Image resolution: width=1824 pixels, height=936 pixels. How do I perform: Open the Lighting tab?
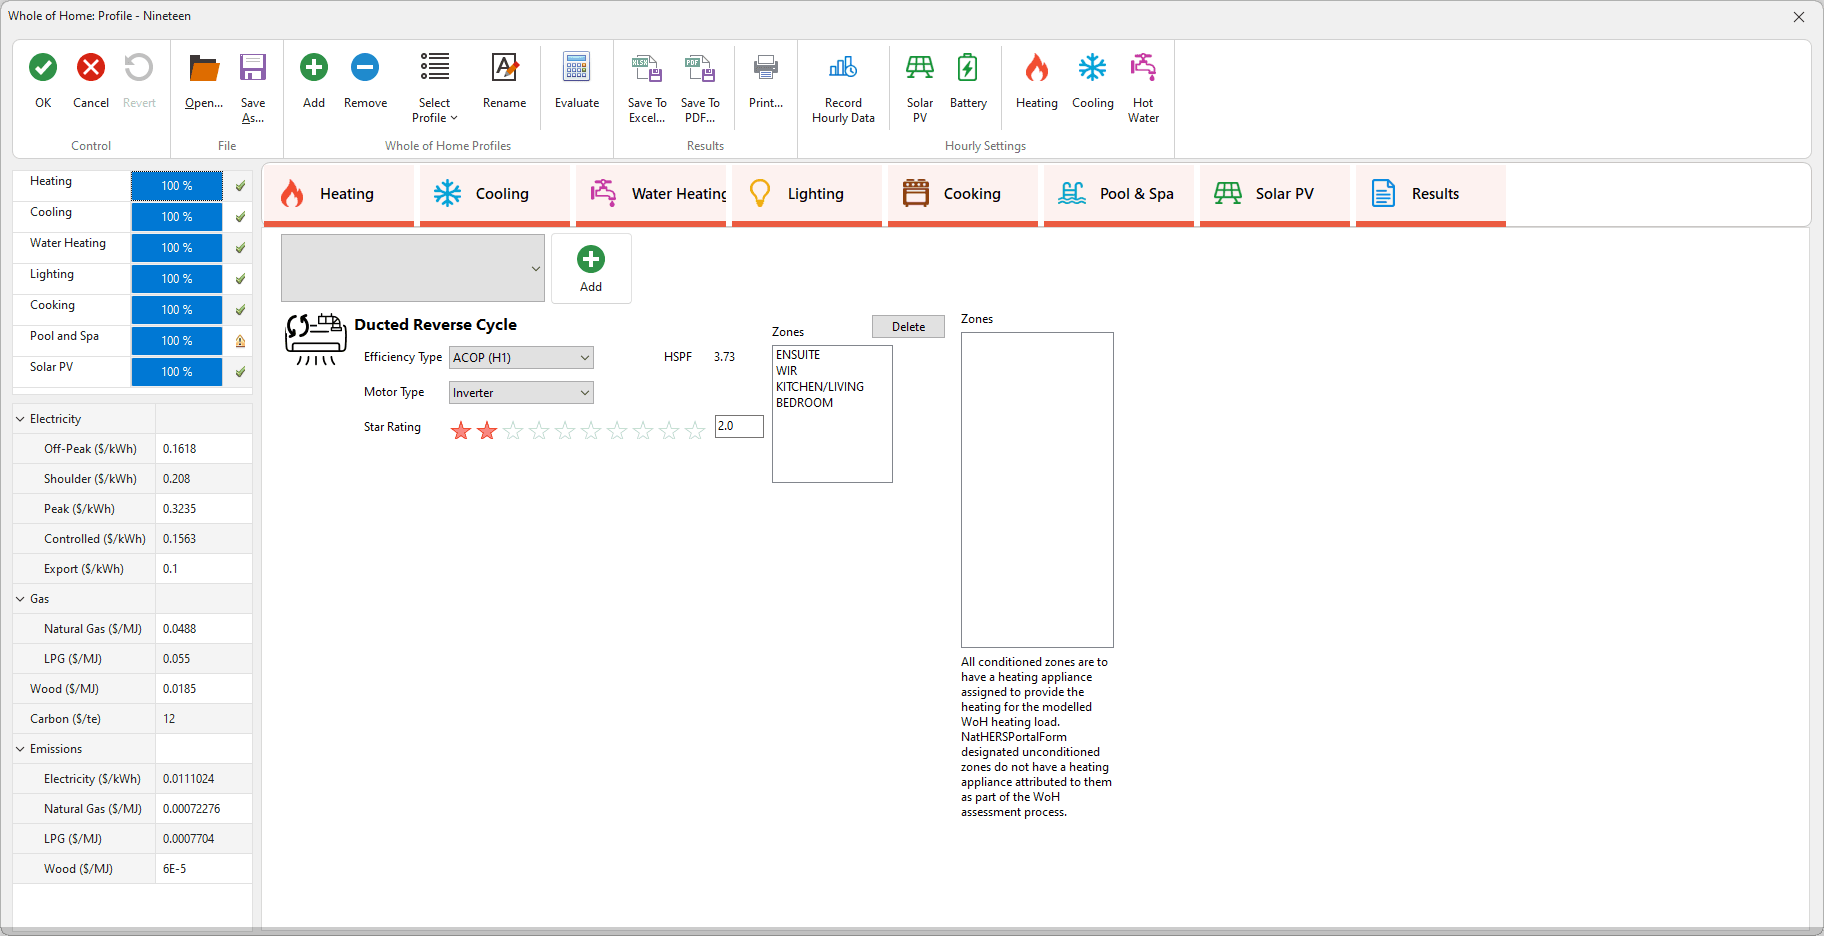coord(807,194)
